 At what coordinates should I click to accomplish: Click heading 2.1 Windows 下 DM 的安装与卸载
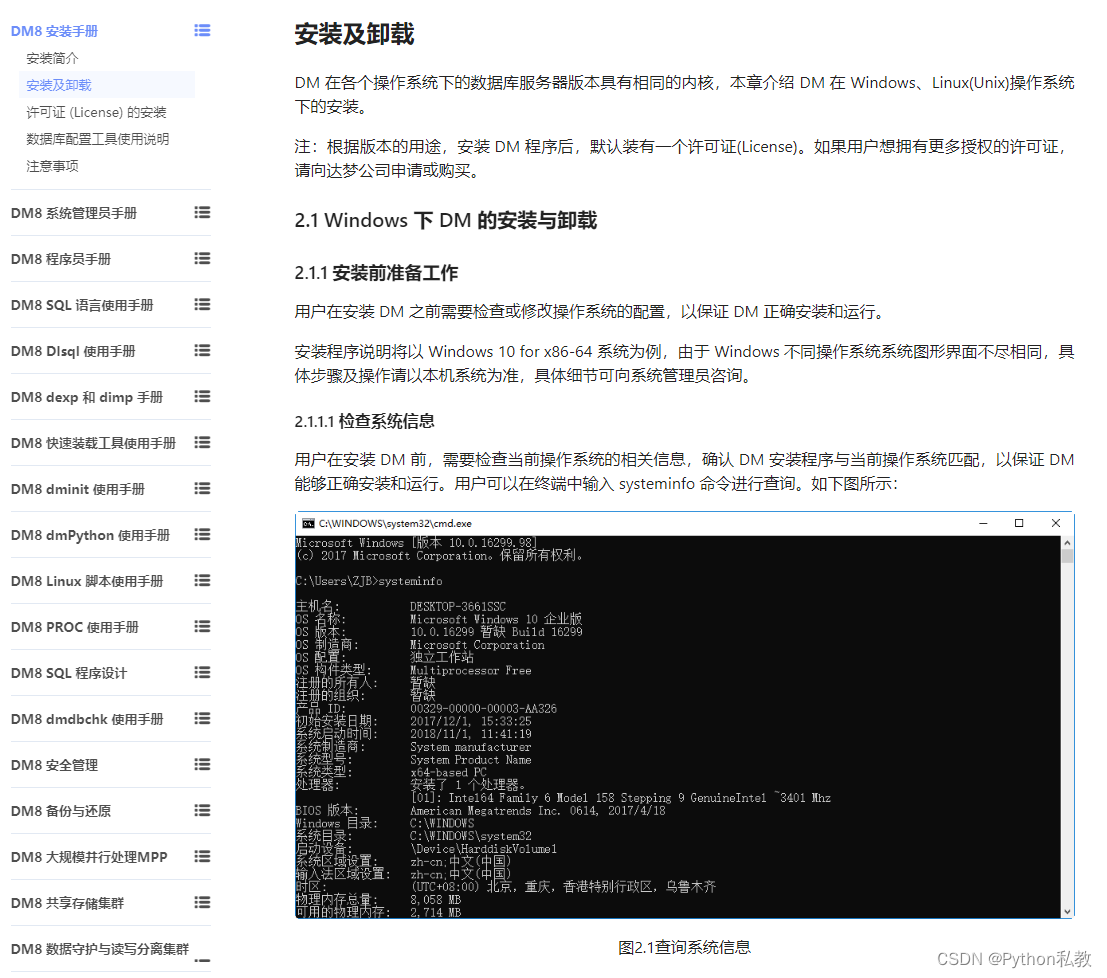(445, 220)
